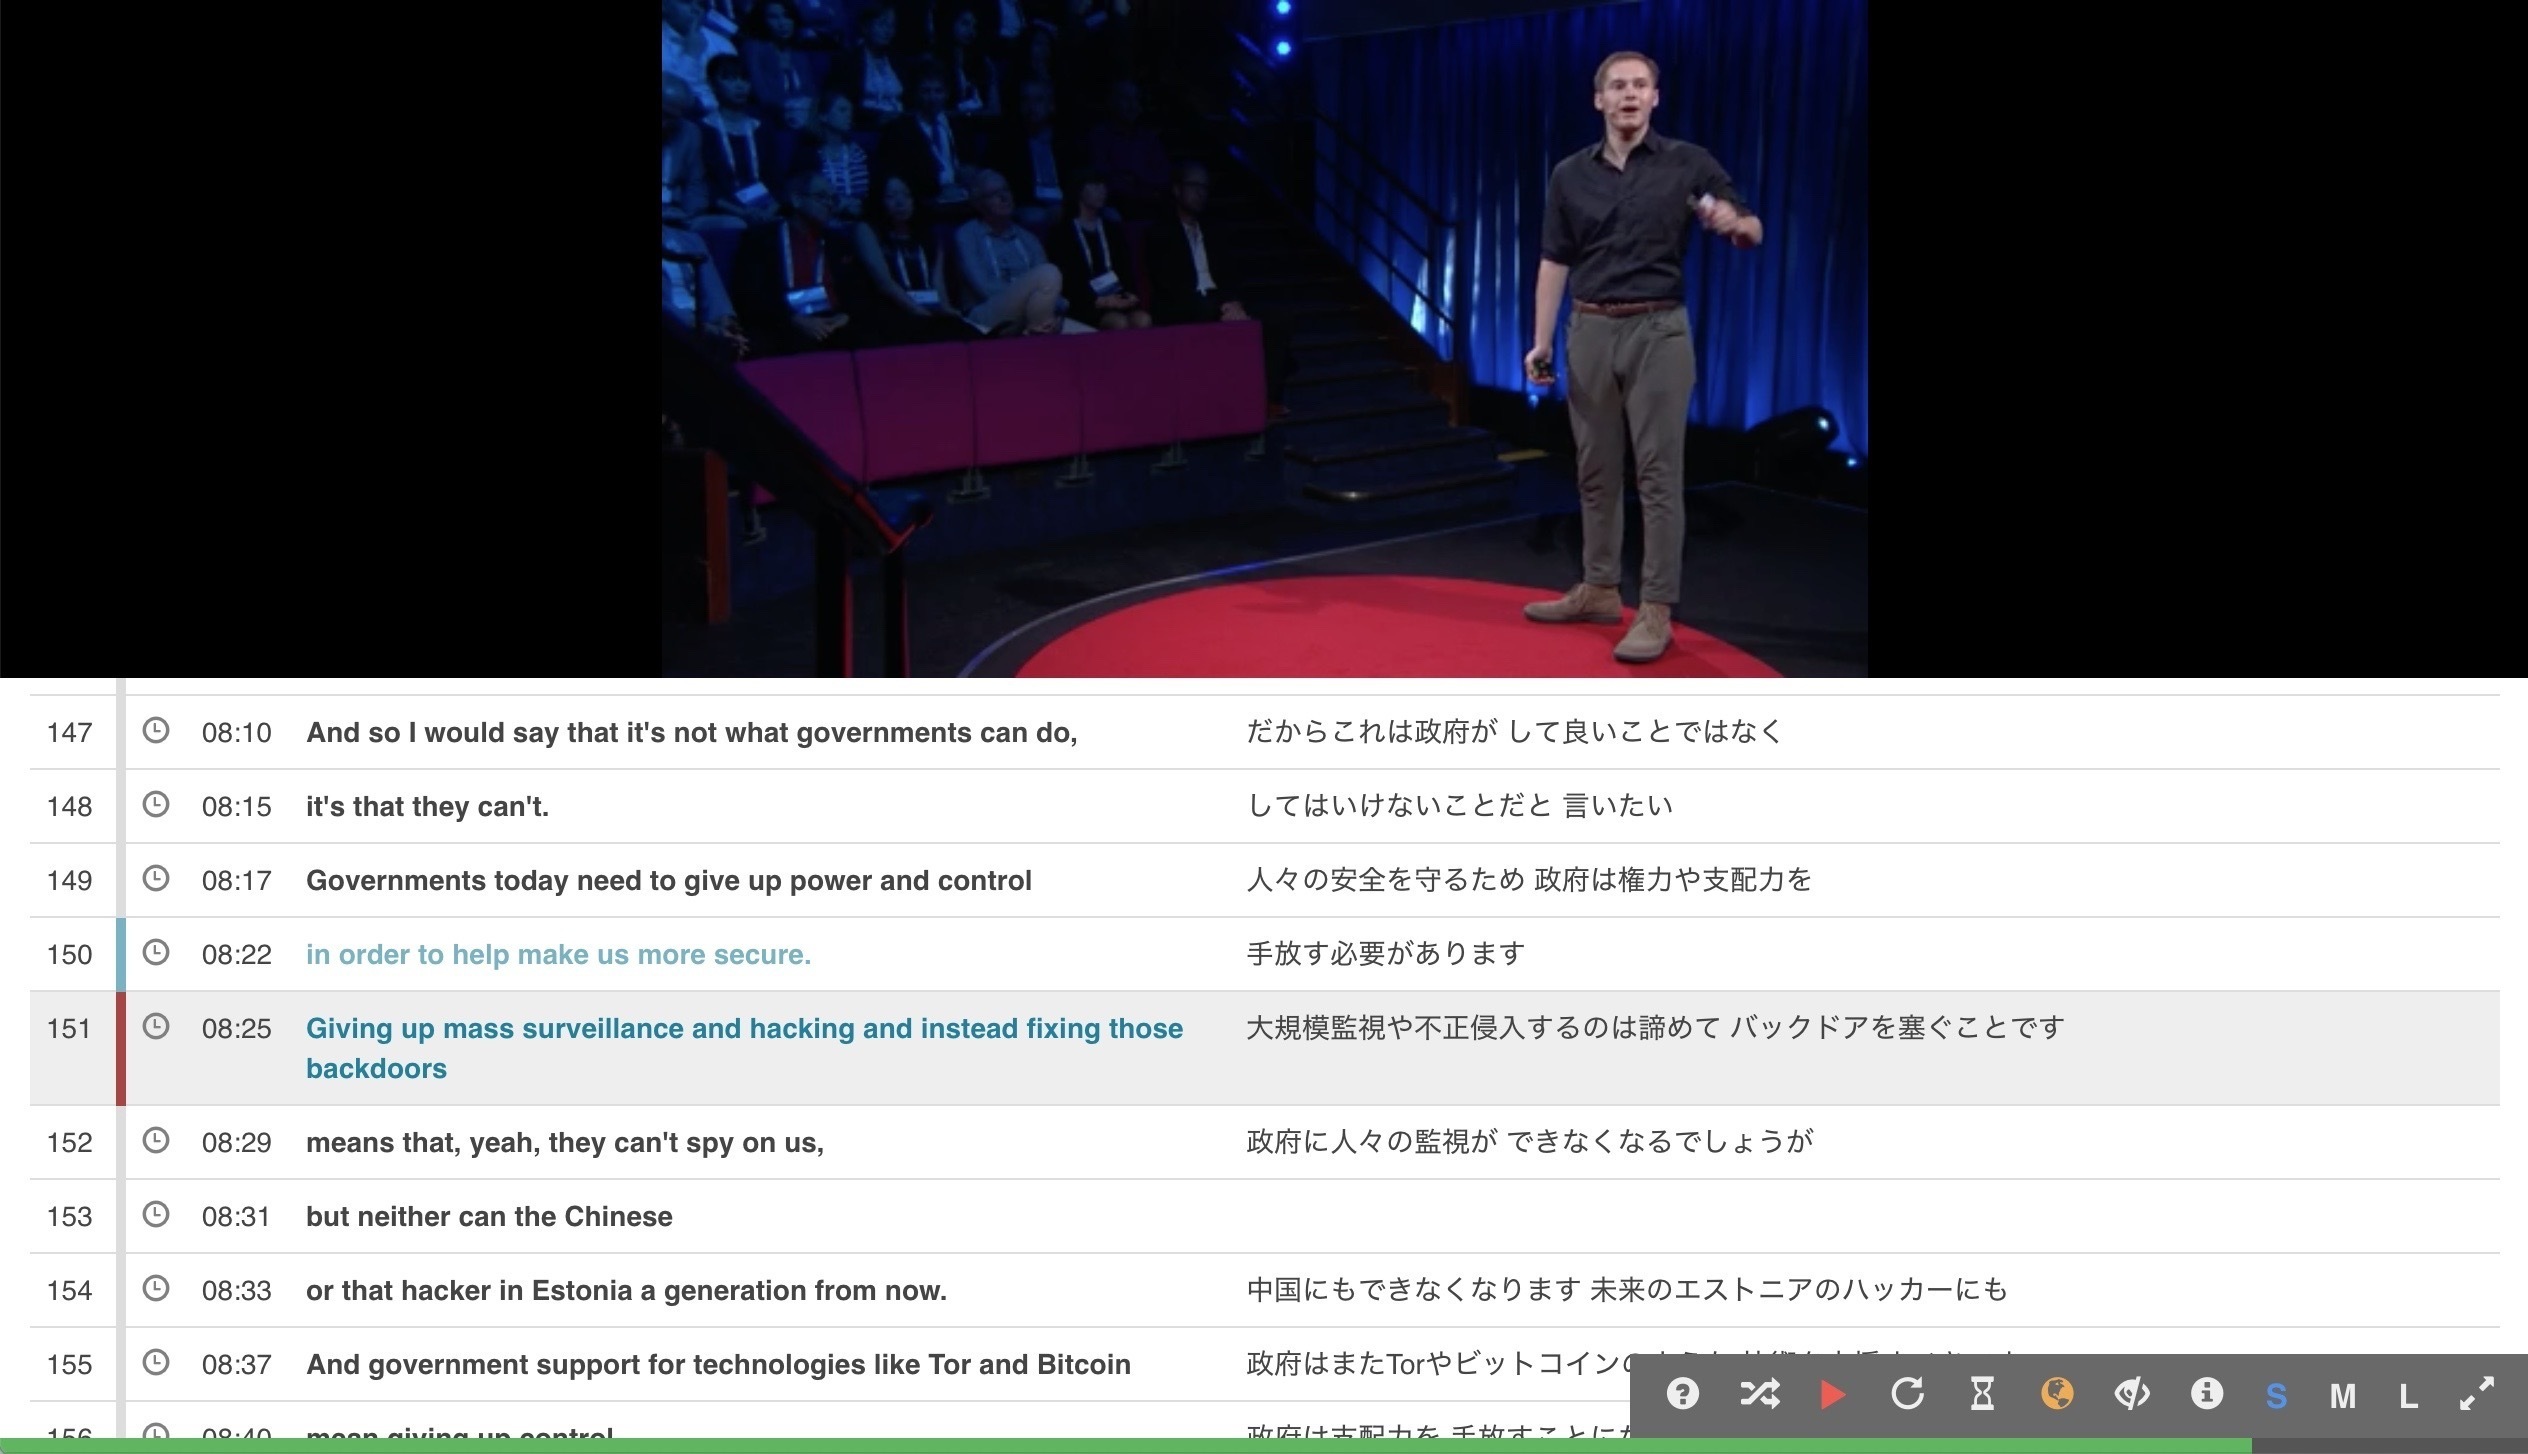Open the help question-mark icon
The width and height of the screenshot is (2528, 1454).
click(x=1684, y=1393)
